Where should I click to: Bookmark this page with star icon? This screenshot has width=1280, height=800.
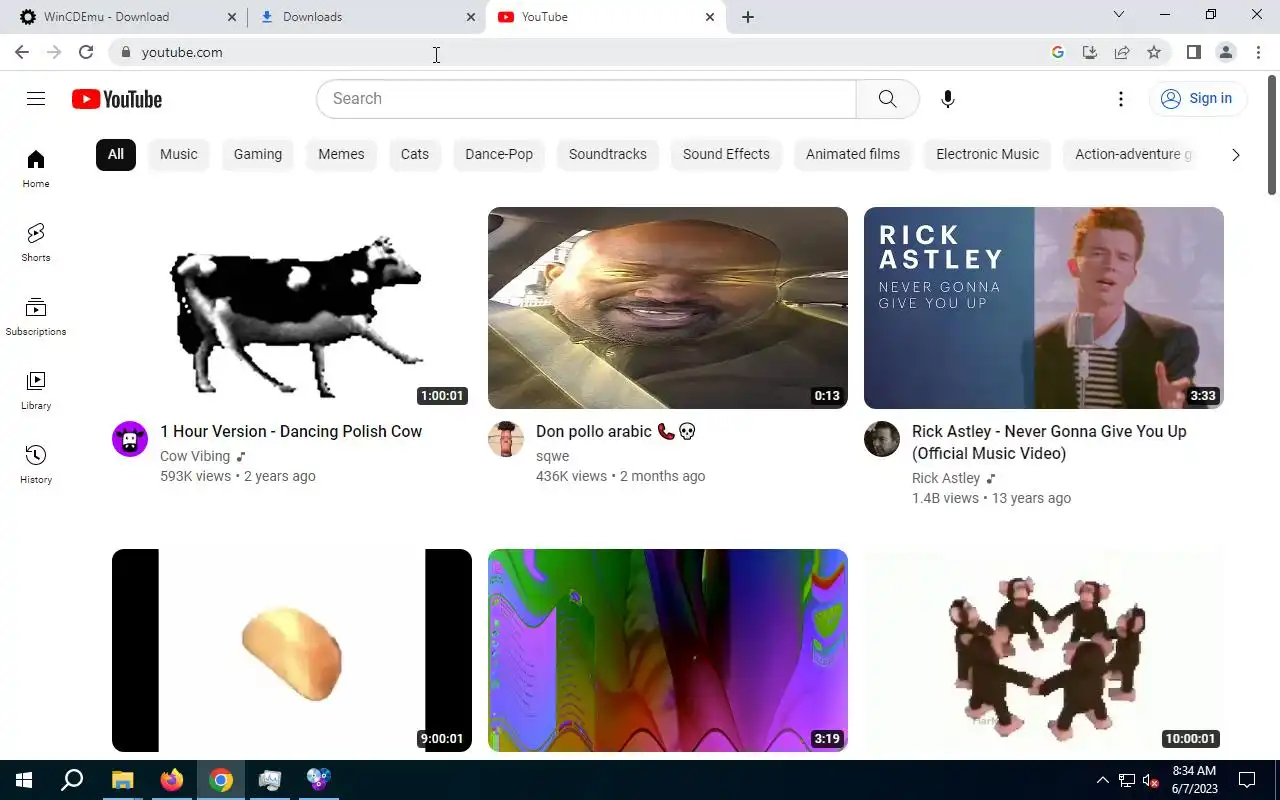click(x=1154, y=52)
